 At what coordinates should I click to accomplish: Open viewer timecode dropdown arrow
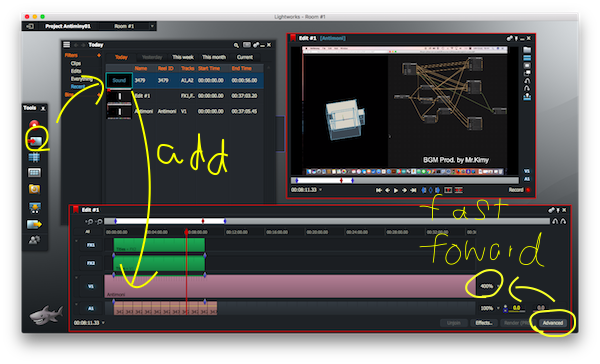tap(320, 190)
